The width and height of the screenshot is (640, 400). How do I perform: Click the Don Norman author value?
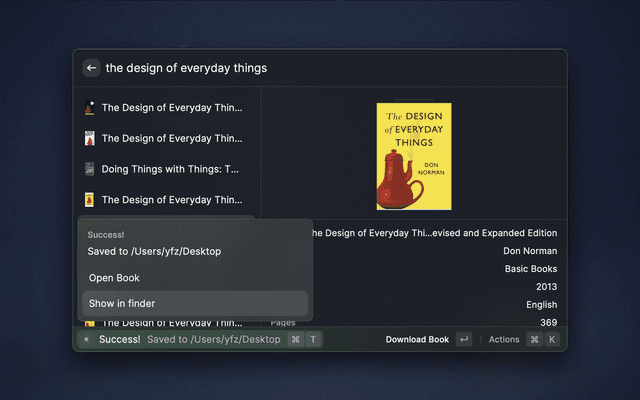(530, 251)
